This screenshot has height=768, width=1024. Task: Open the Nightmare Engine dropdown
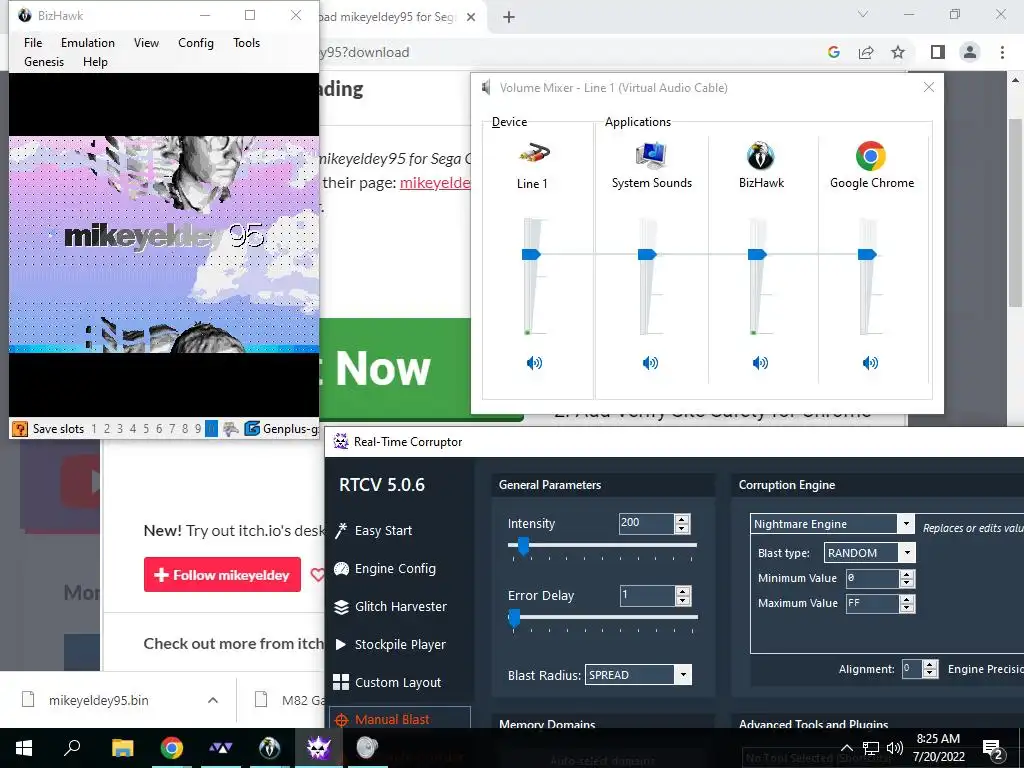(x=905, y=524)
